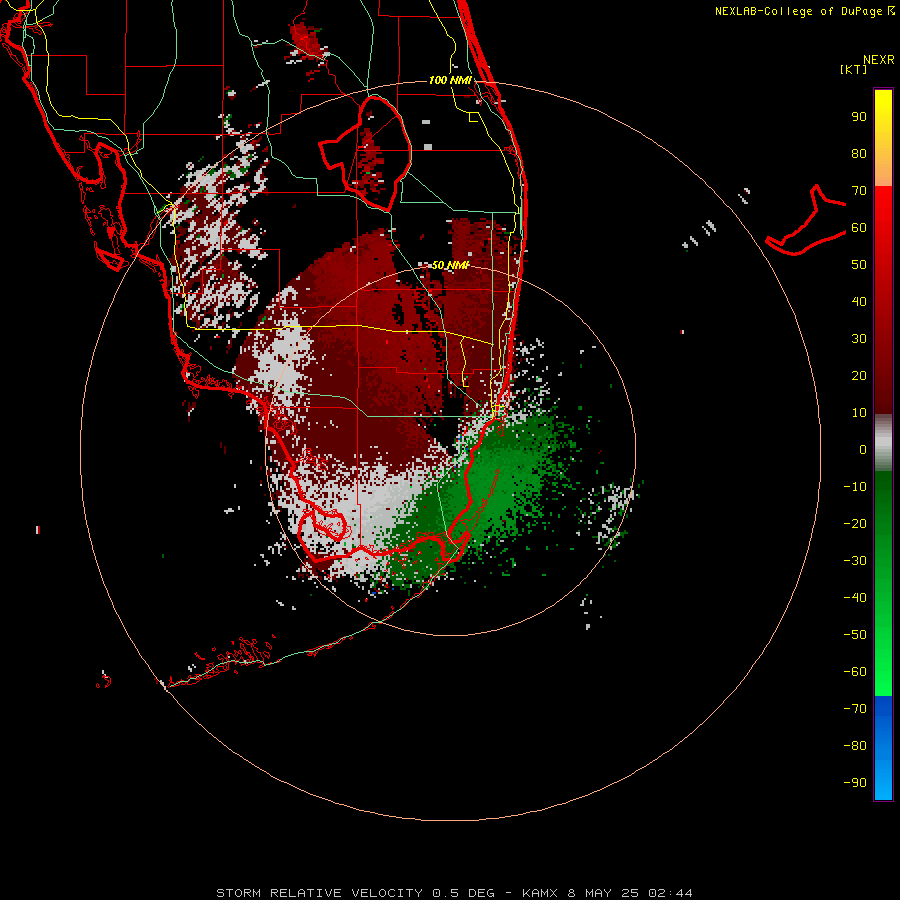Click the 50 NMI range ring label
The height and width of the screenshot is (900, 900).
coord(450,265)
